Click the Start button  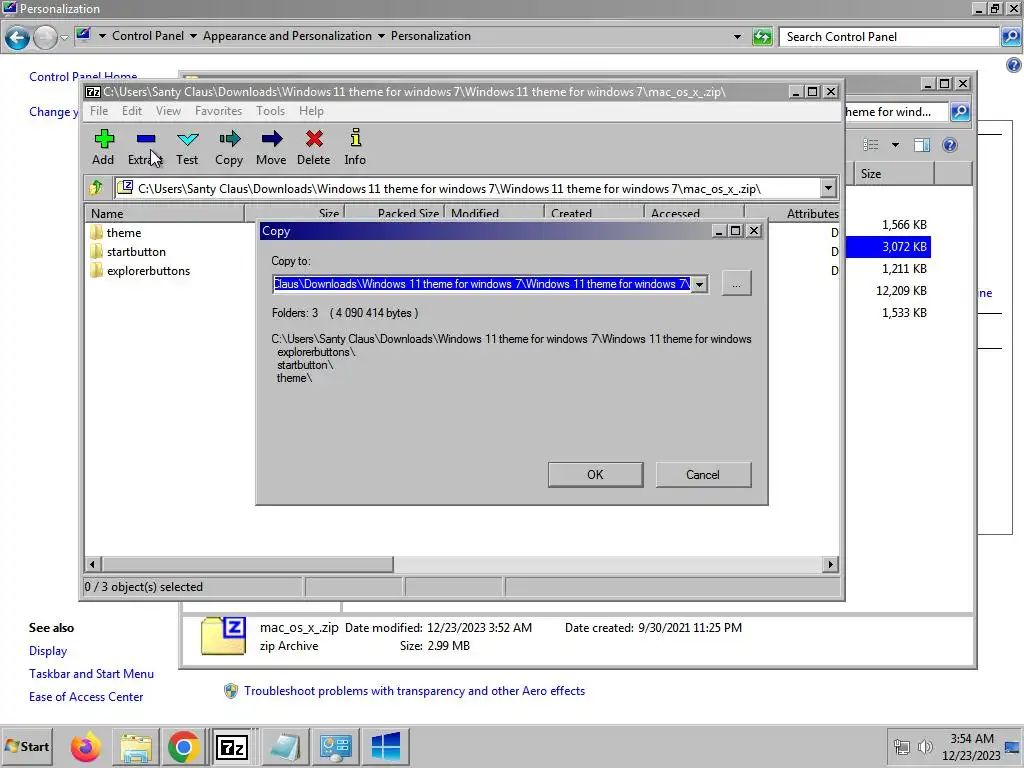tap(27, 746)
